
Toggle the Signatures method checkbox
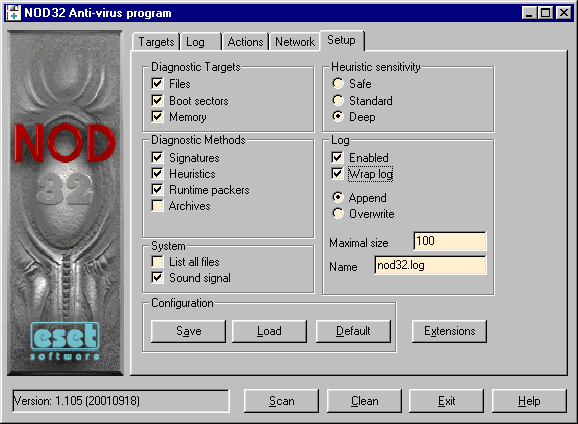157,157
